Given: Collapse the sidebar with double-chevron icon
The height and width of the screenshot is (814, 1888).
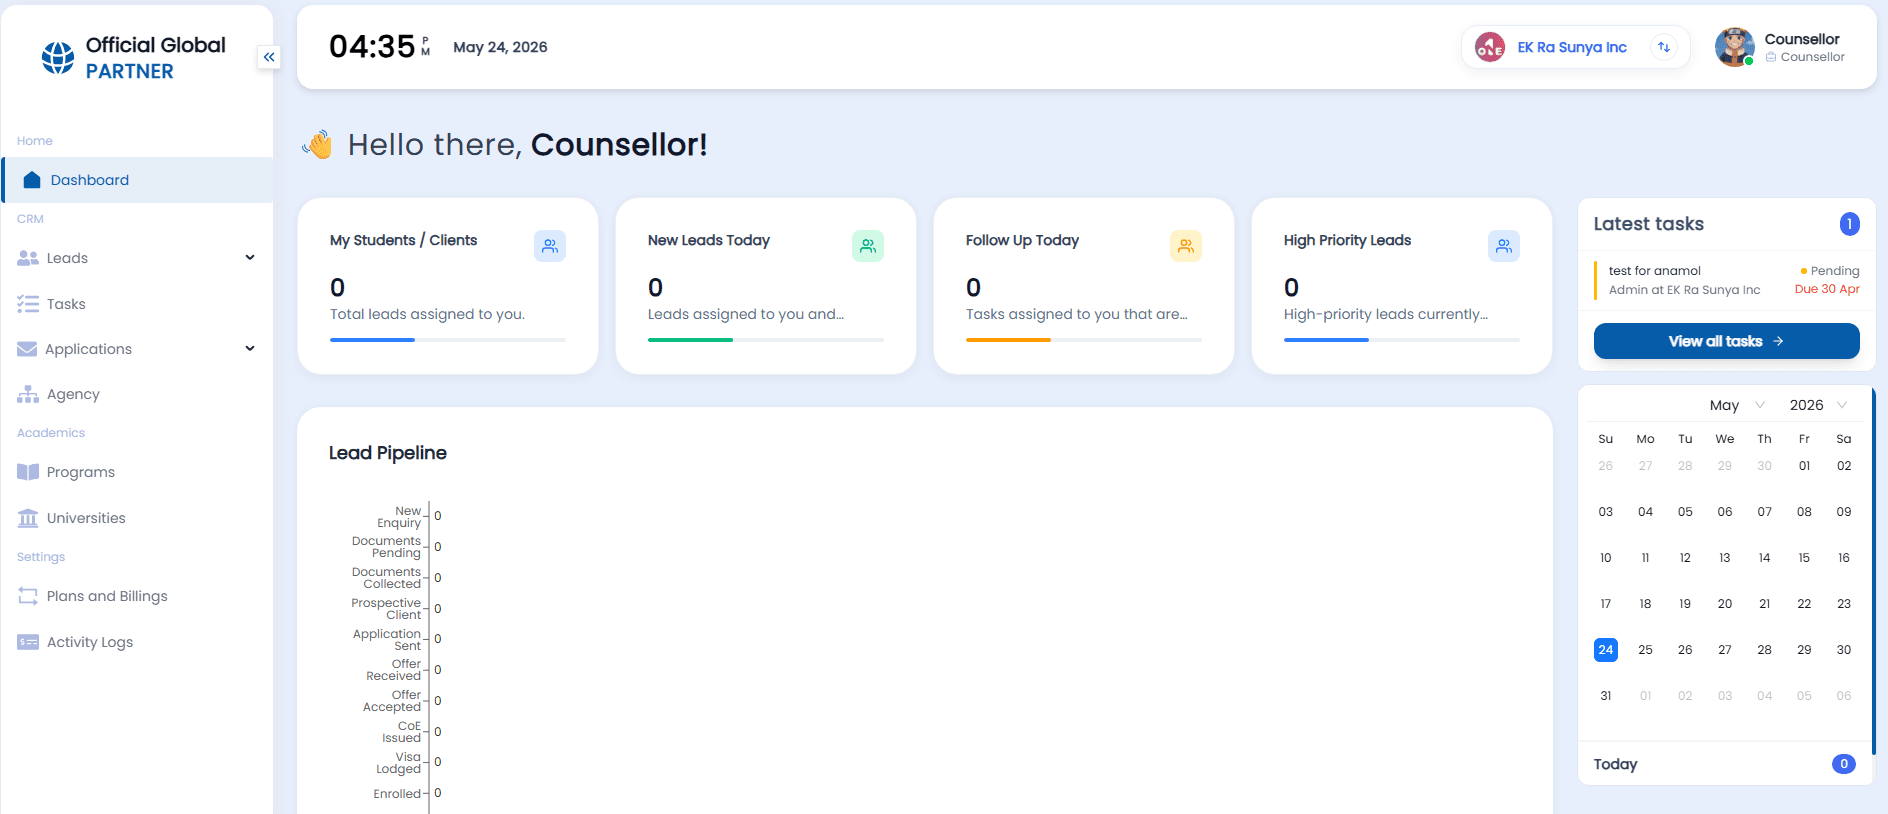Looking at the screenshot, I should click(x=269, y=57).
